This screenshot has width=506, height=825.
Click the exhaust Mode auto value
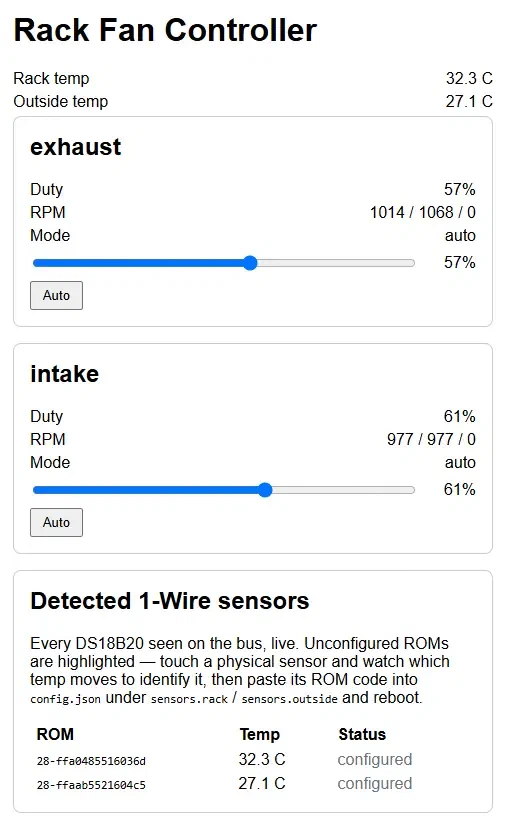[460, 235]
